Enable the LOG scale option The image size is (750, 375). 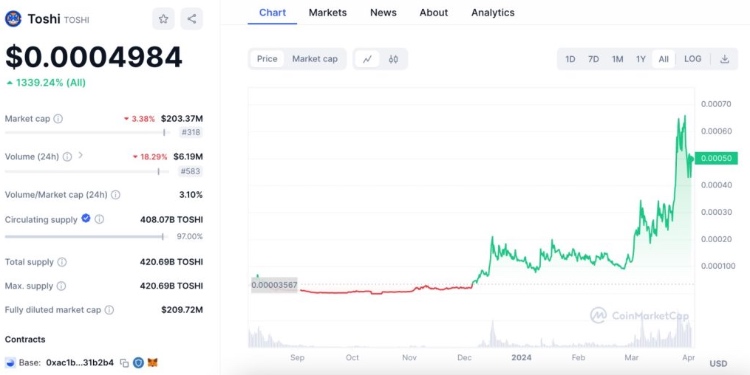[x=693, y=59]
